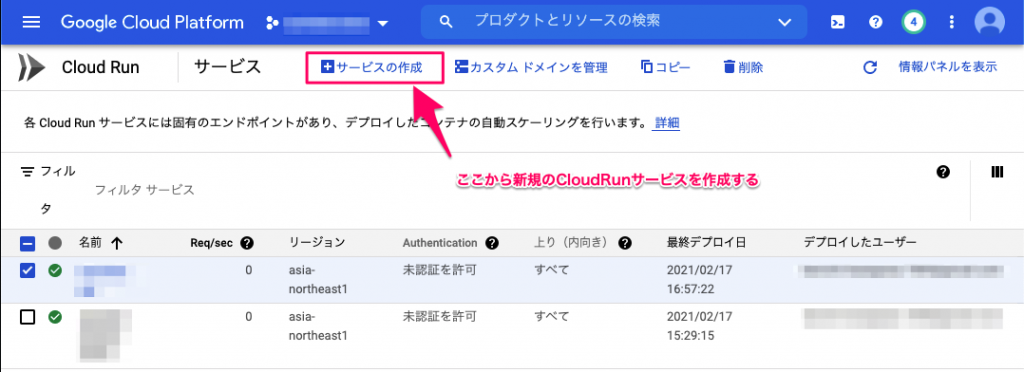Open the column display options icon
The width and height of the screenshot is (1024, 372).
click(997, 172)
